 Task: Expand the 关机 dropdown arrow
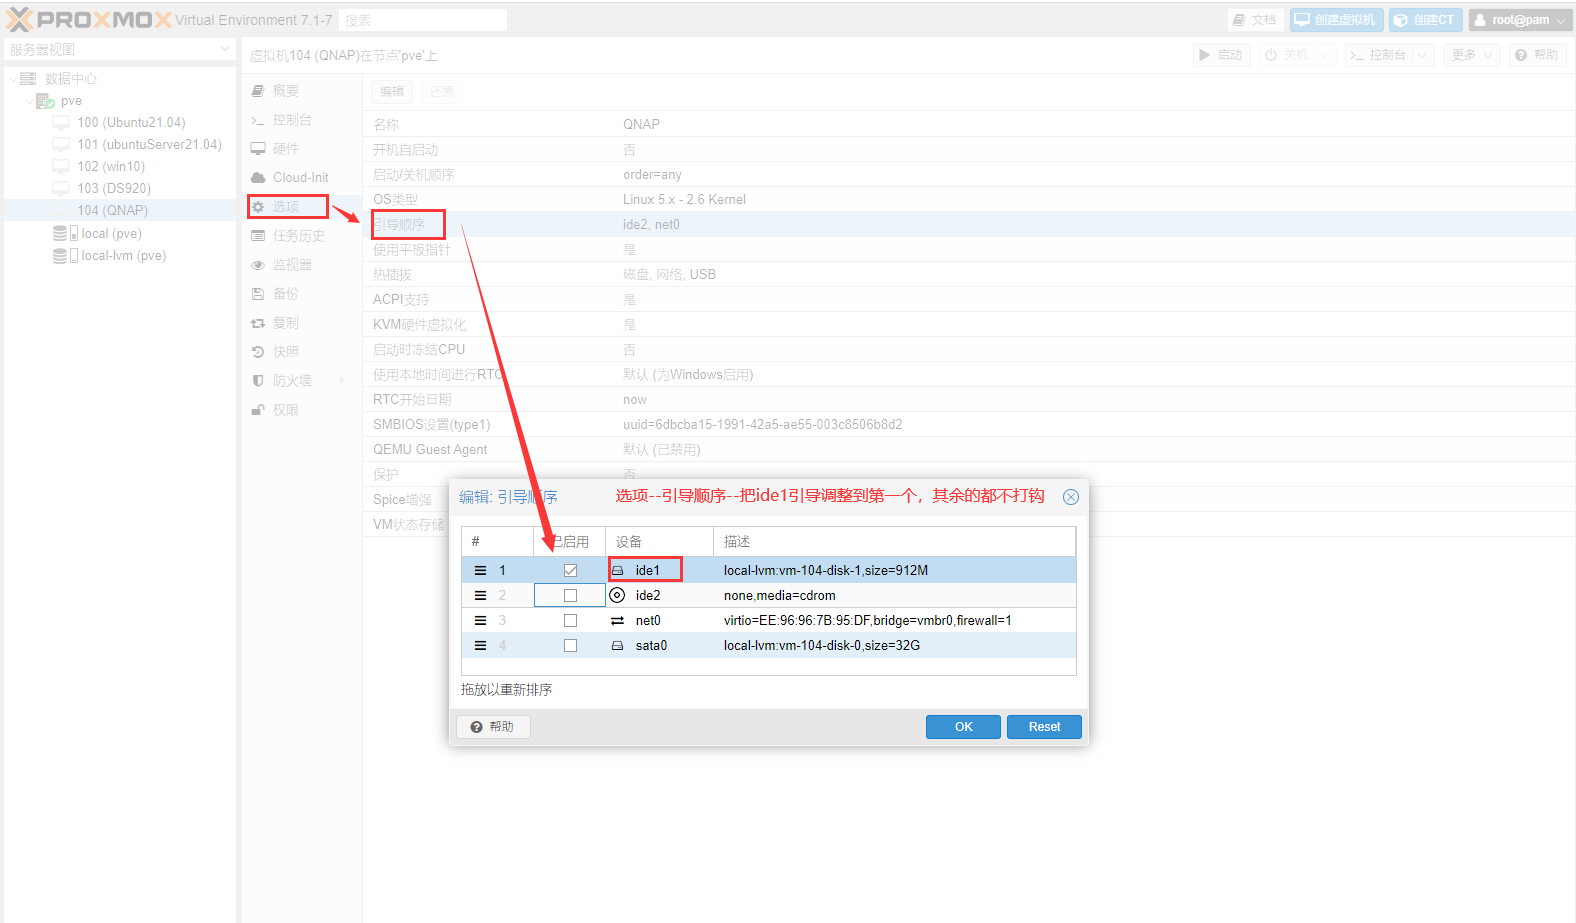click(1325, 55)
